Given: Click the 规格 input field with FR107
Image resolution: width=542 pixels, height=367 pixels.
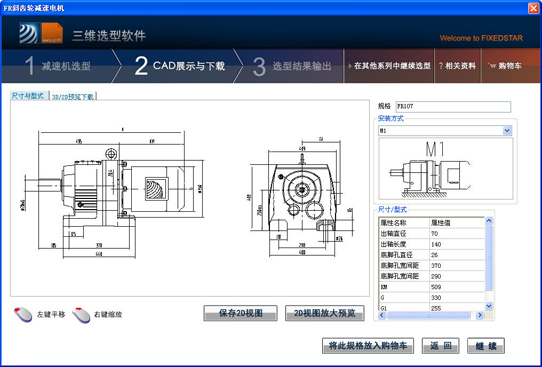Looking at the screenshot, I should tap(453, 106).
